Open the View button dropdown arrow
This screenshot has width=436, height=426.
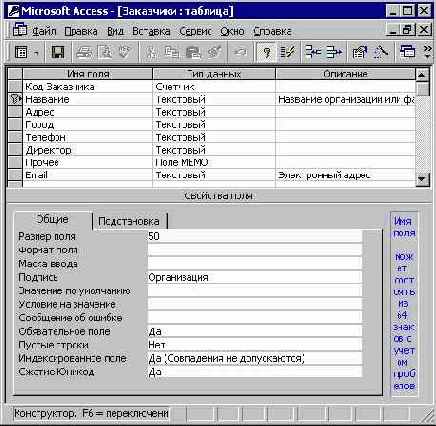tap(36, 53)
